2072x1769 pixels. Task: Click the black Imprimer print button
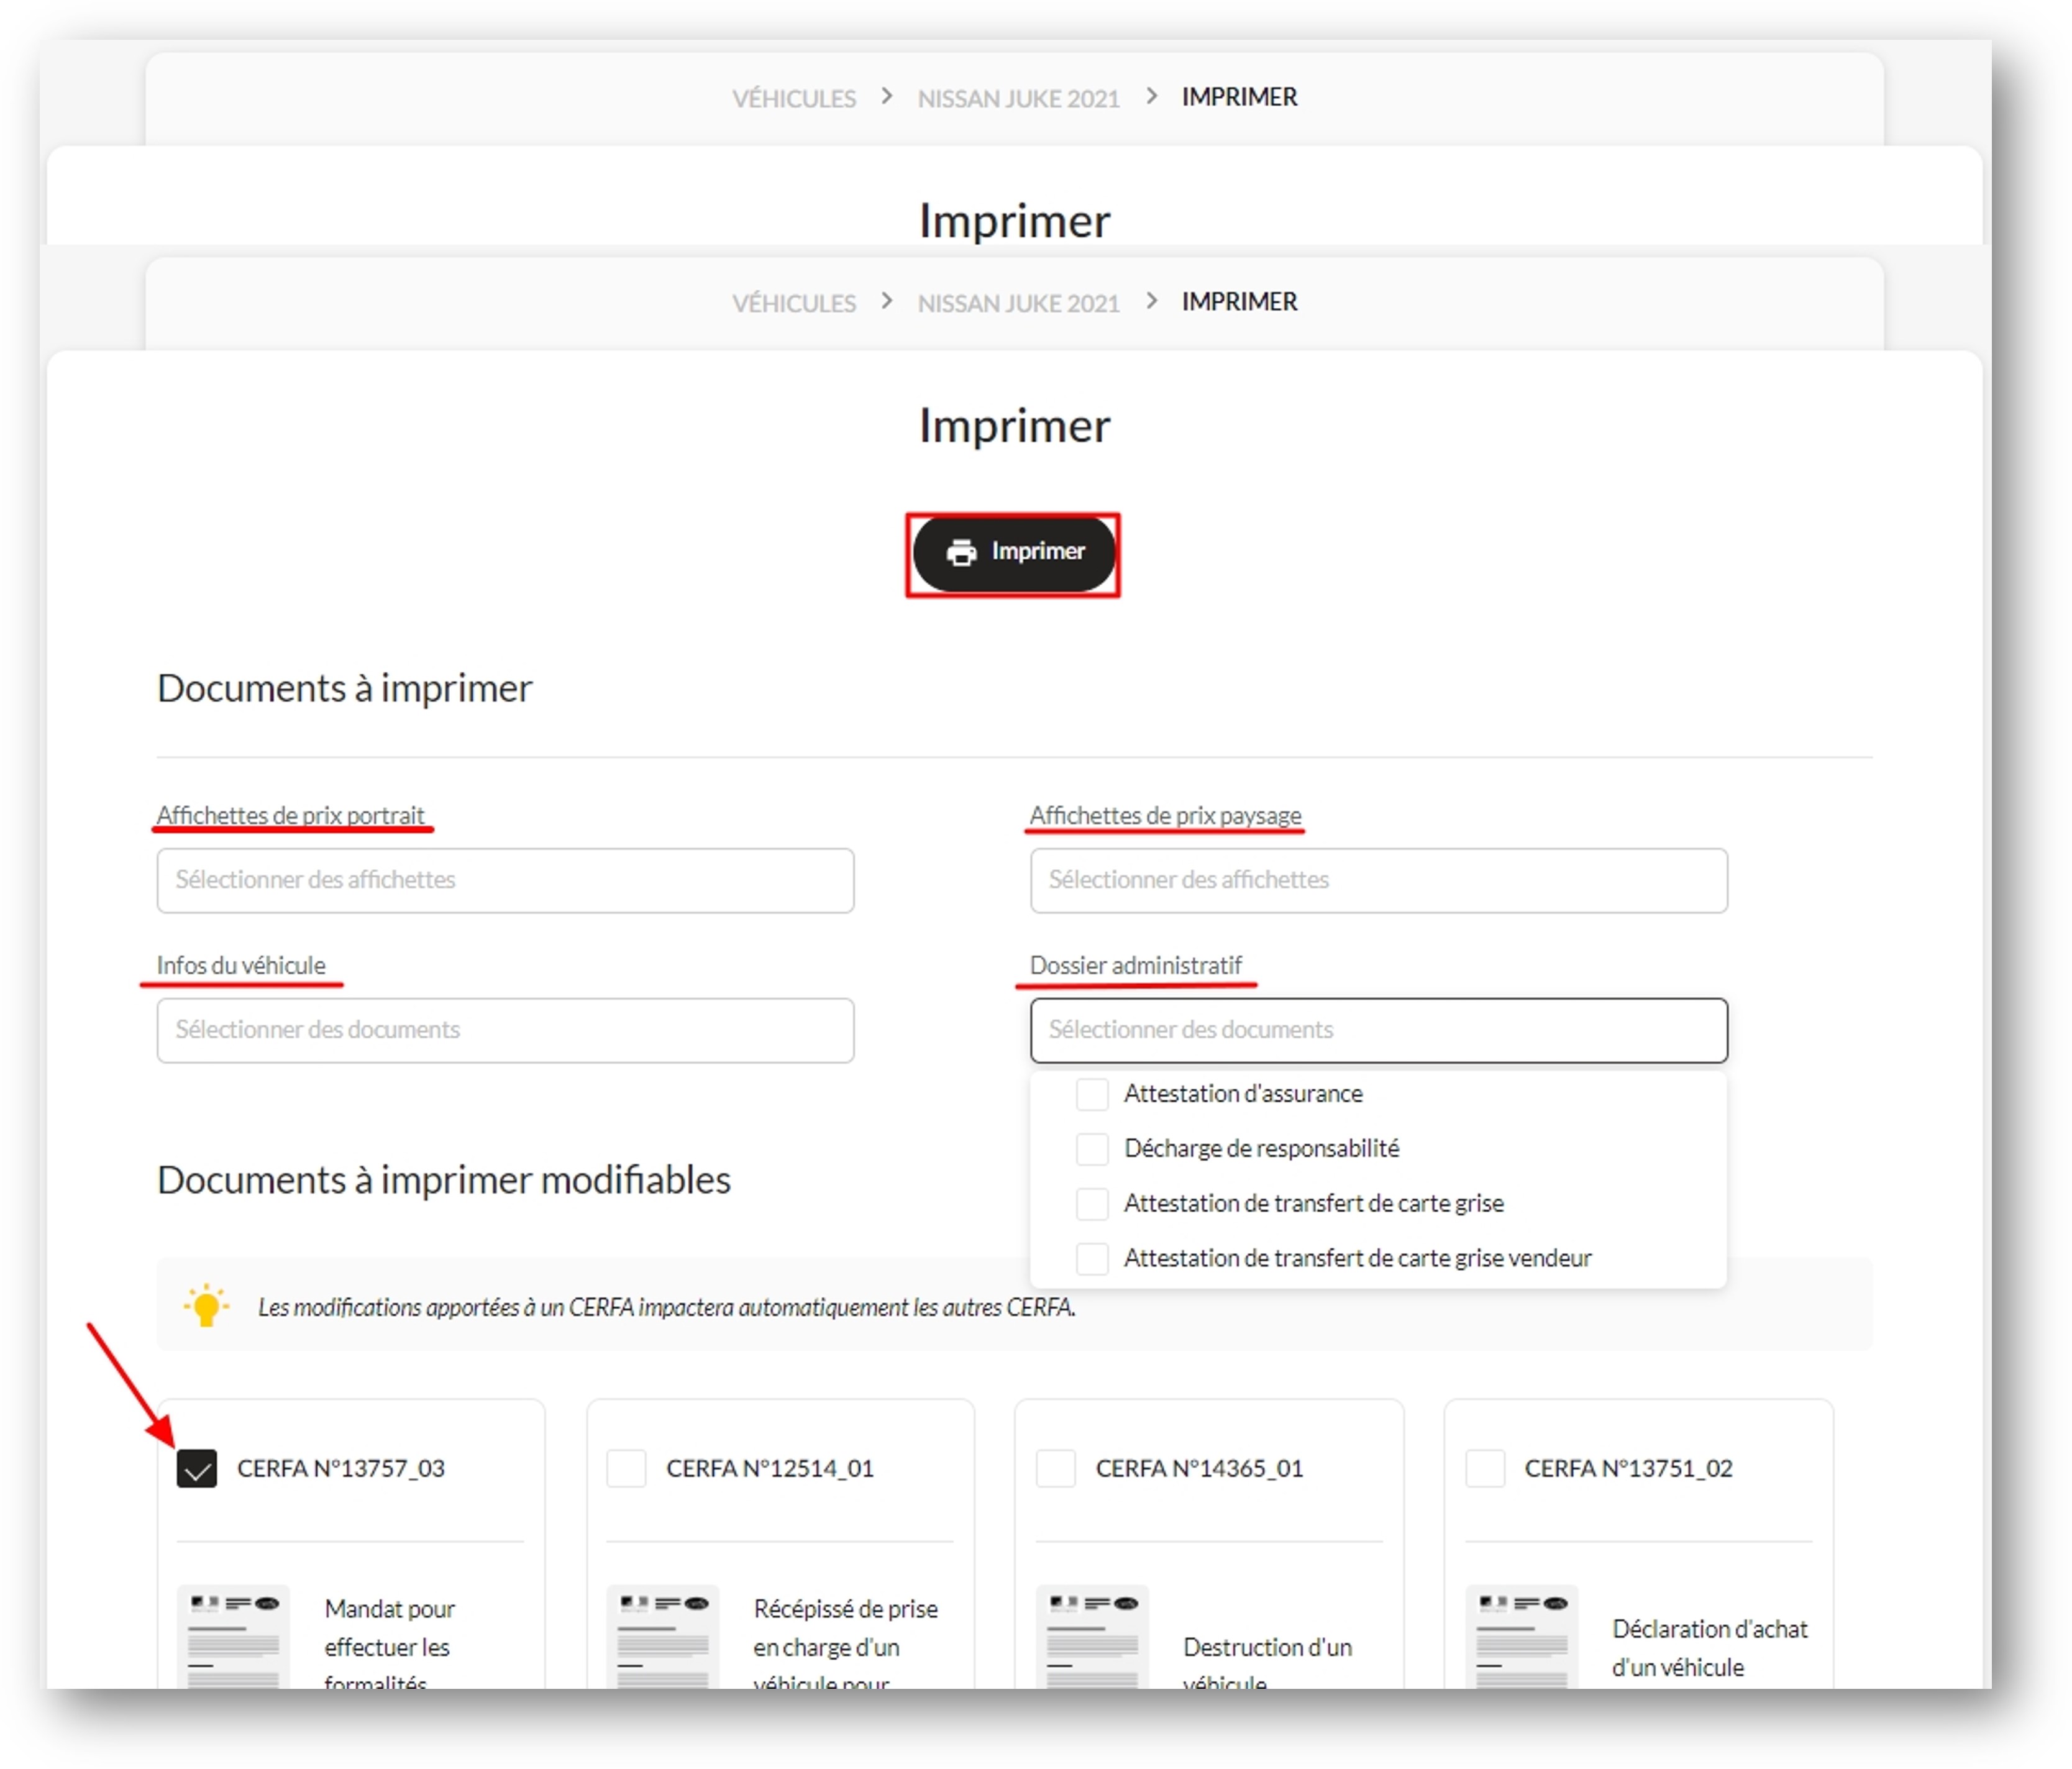coord(1013,554)
